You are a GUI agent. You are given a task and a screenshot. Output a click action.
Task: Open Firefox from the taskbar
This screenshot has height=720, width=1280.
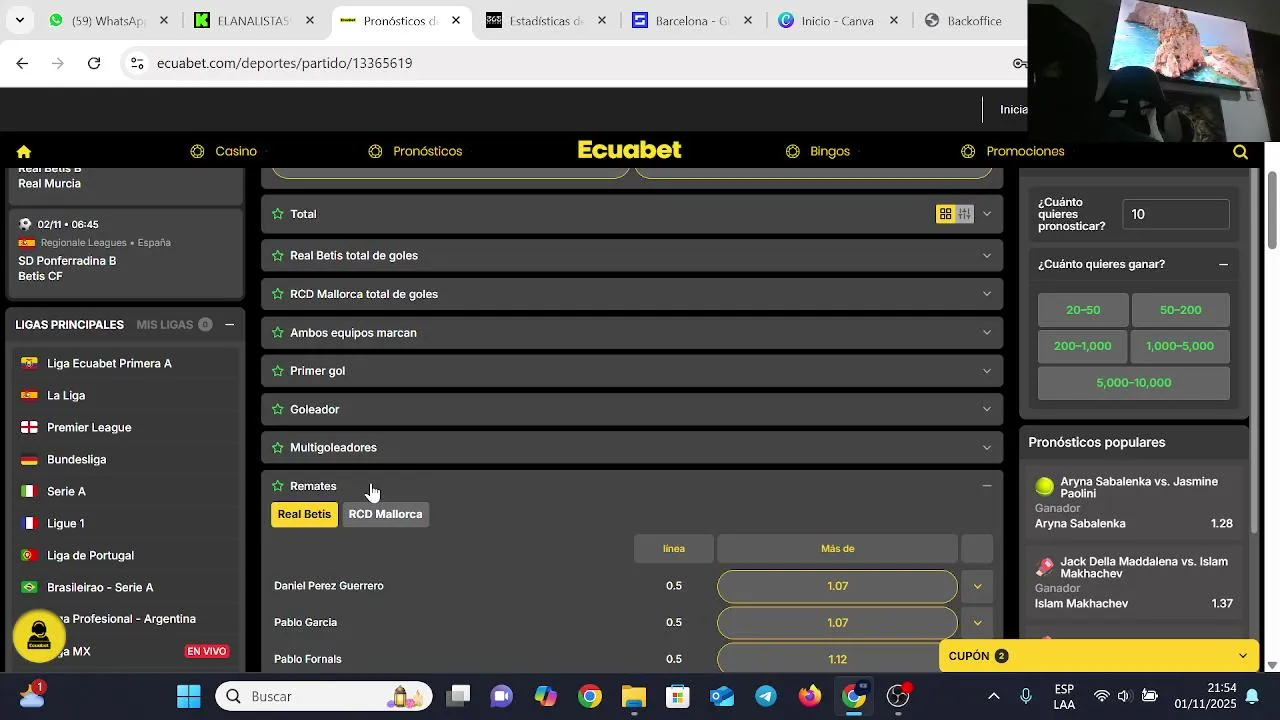pos(810,696)
